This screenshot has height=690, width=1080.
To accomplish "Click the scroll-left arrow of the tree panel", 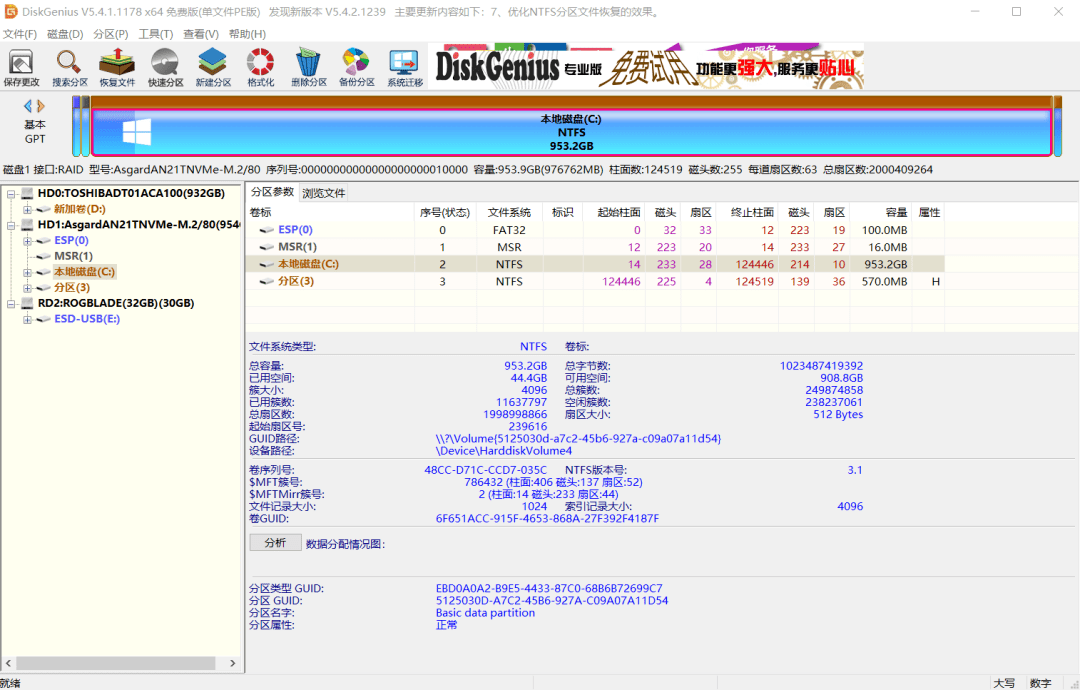I will coord(8,663).
